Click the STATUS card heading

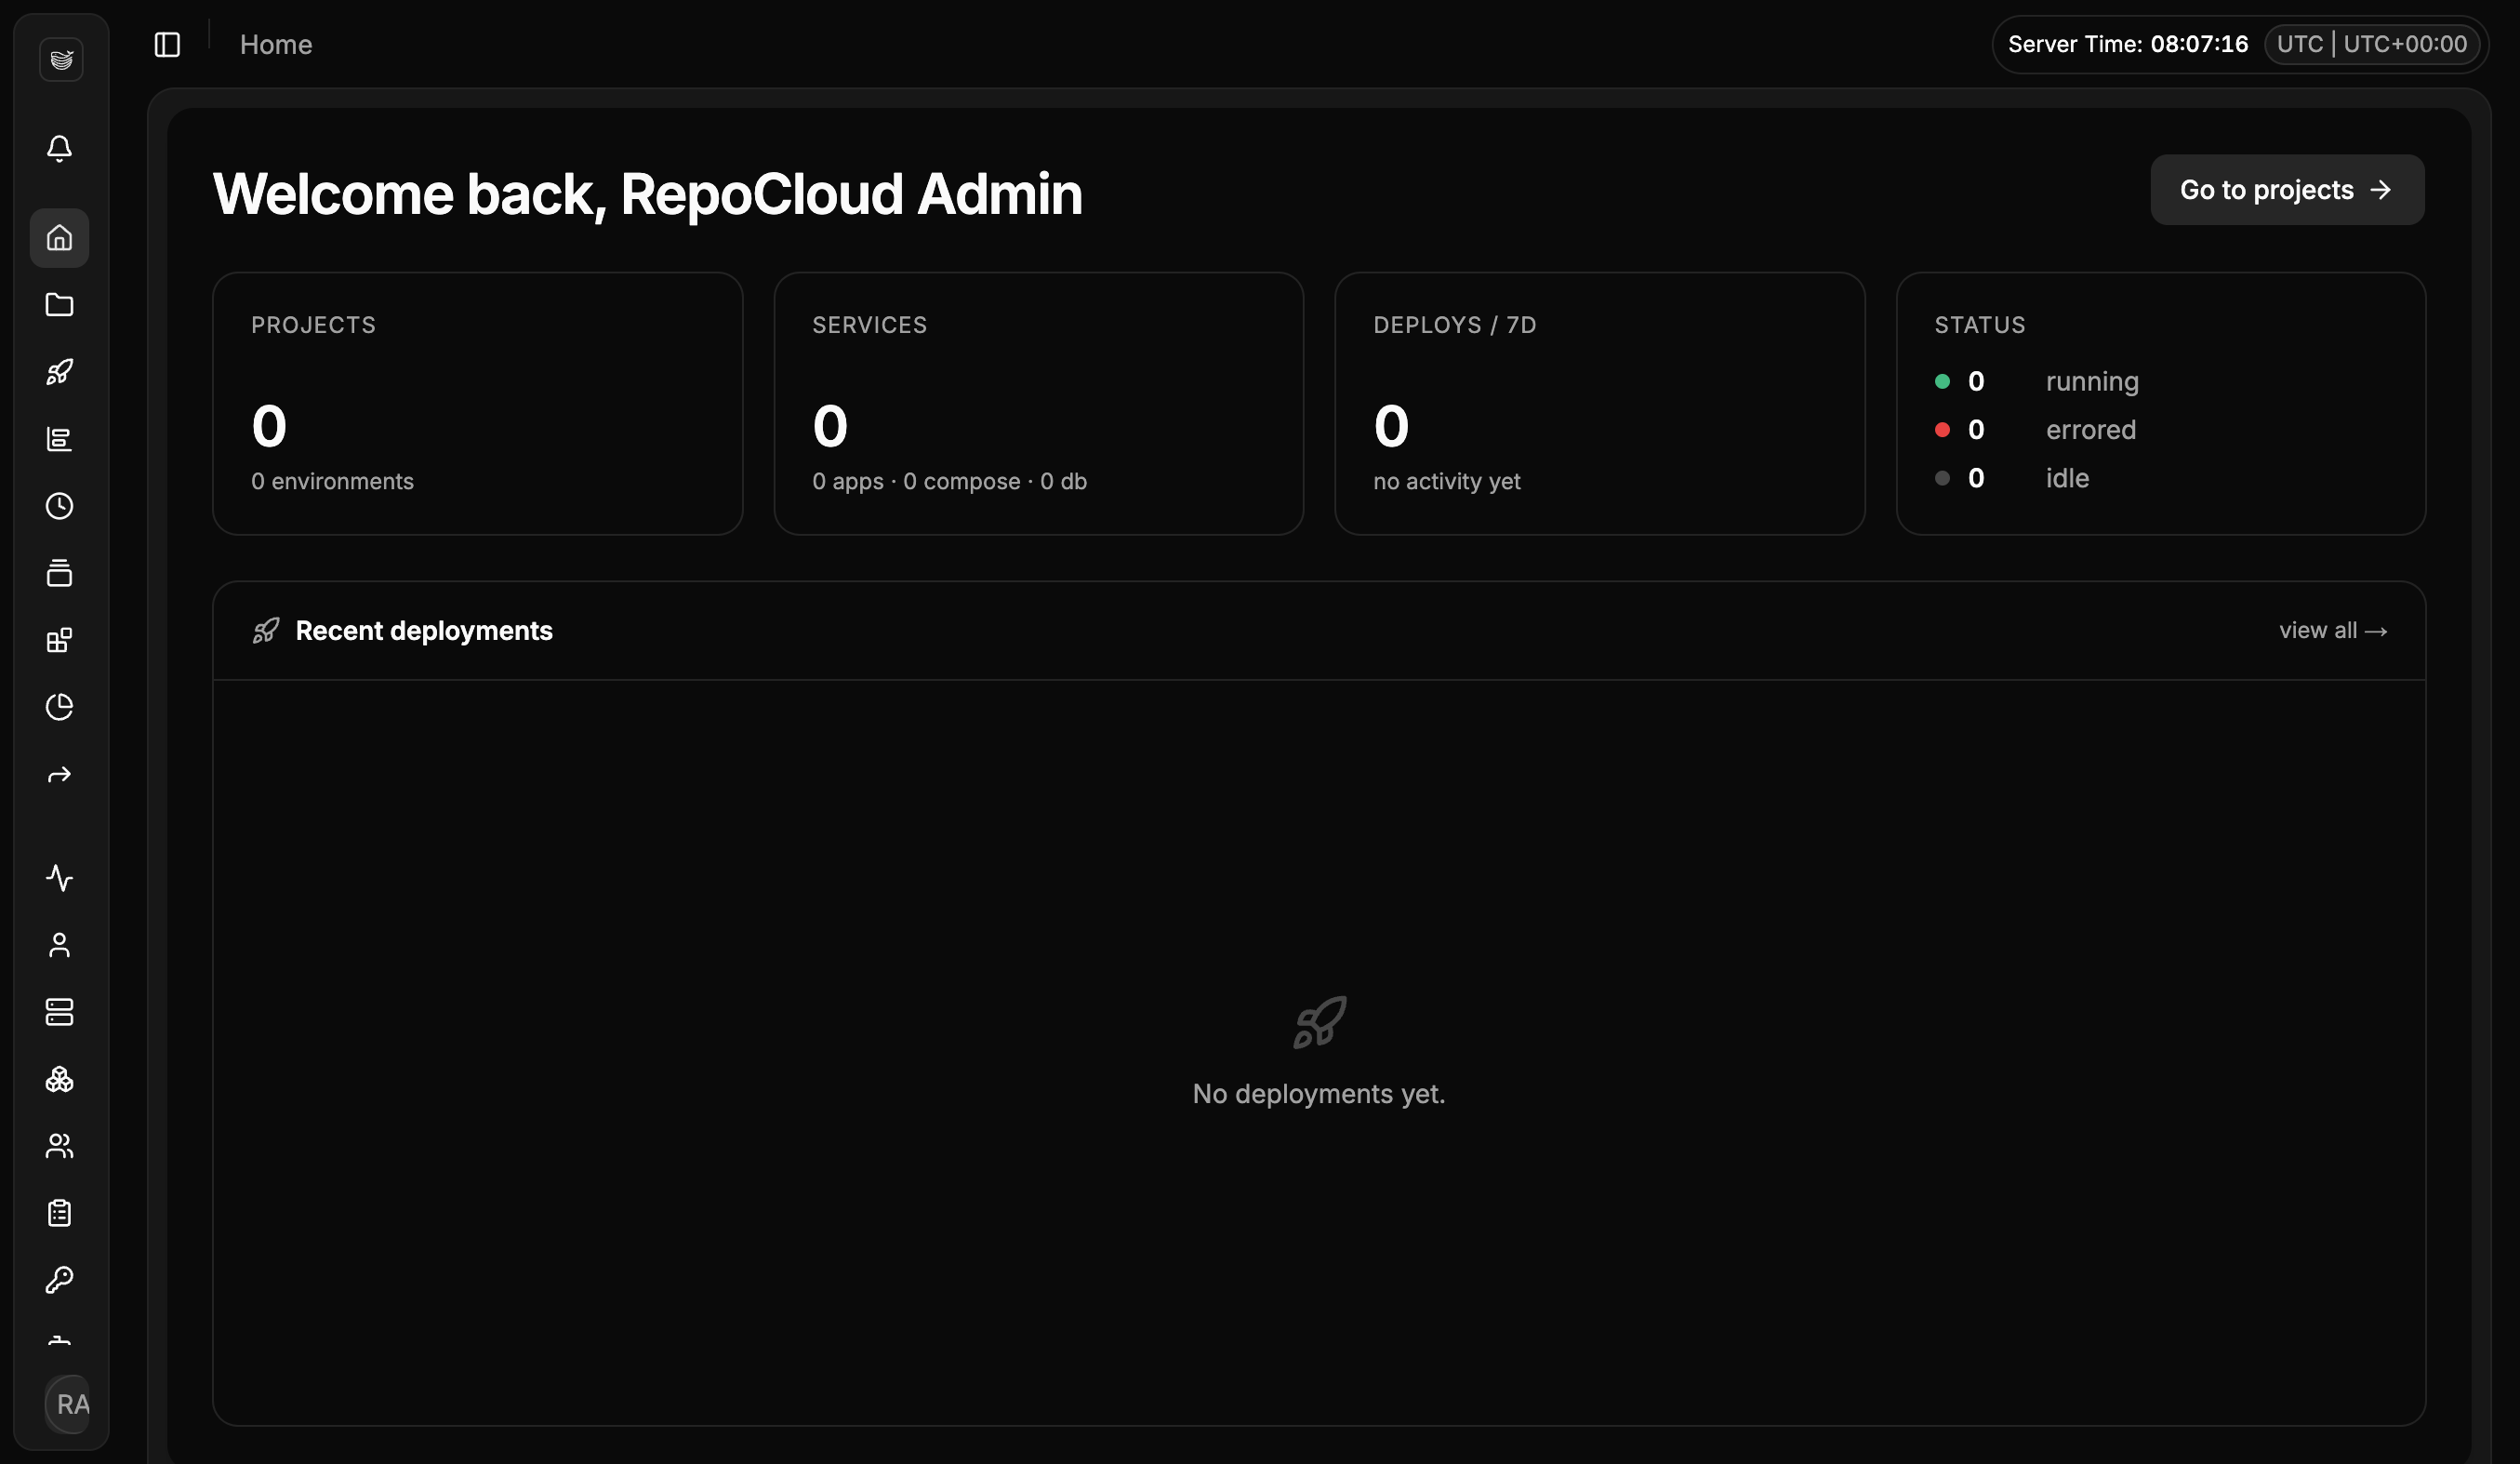[1979, 325]
